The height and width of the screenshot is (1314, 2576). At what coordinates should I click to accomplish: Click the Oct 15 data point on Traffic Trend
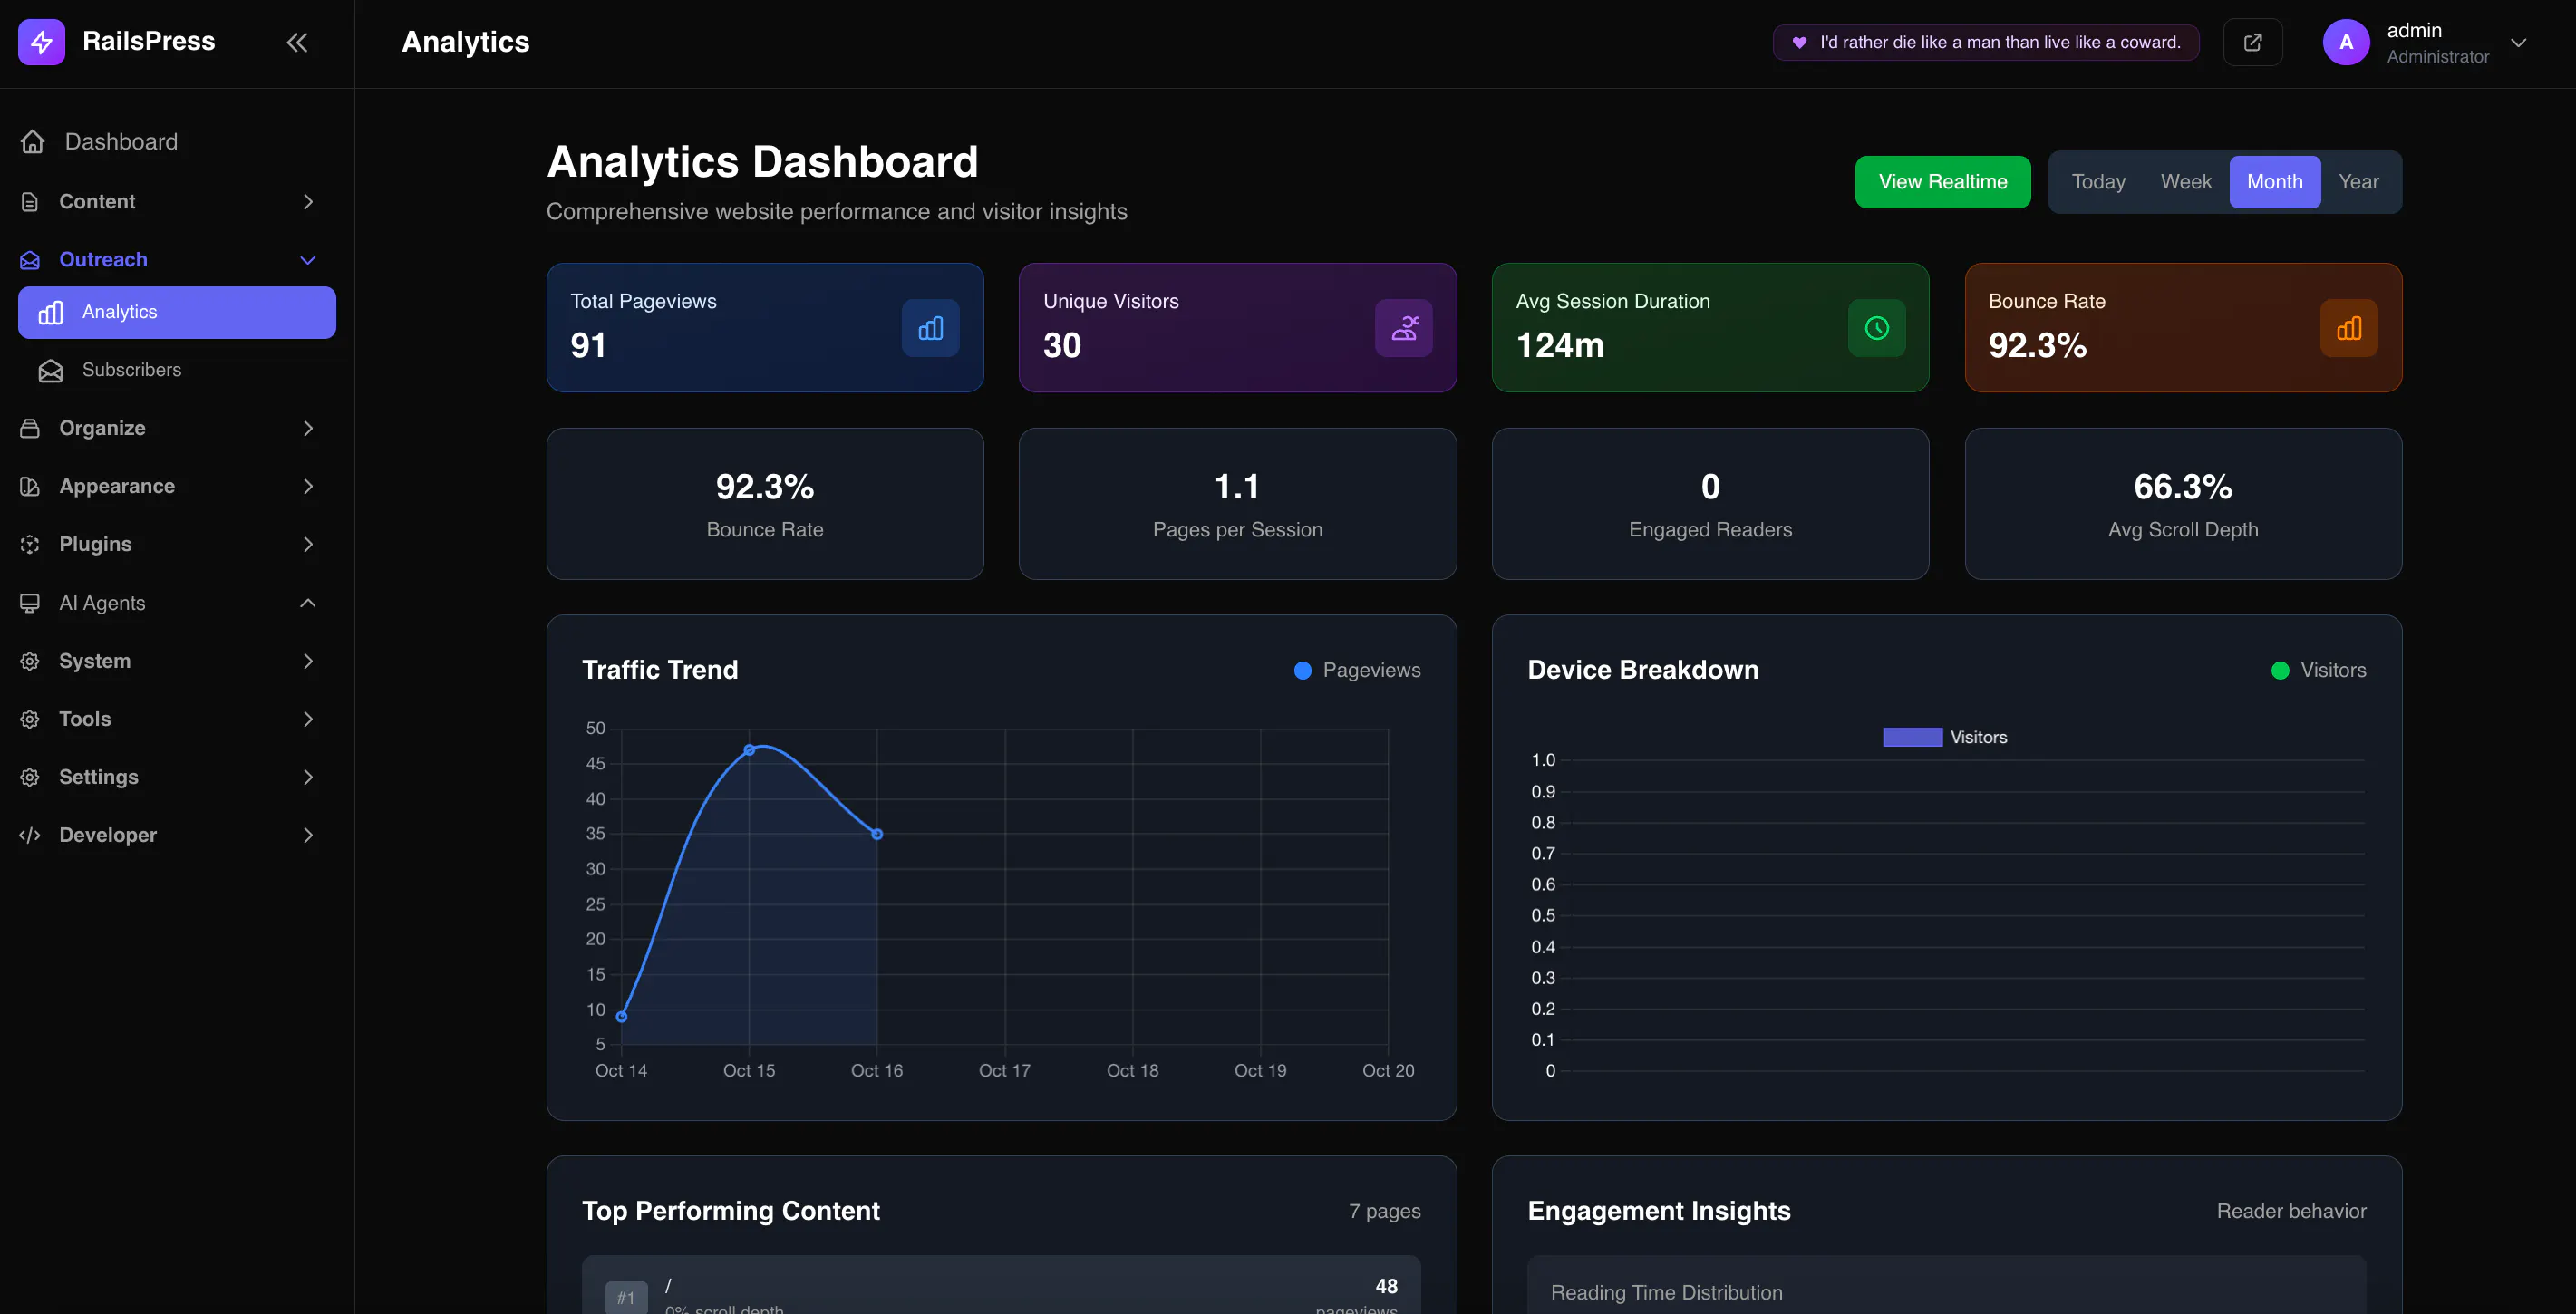749,750
